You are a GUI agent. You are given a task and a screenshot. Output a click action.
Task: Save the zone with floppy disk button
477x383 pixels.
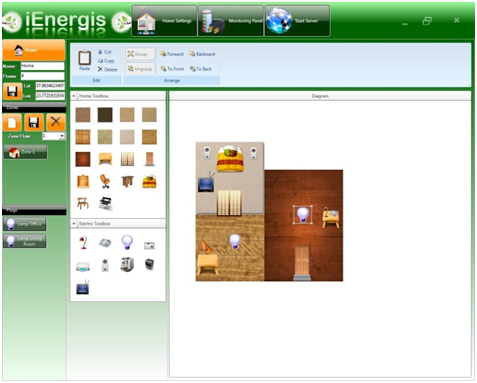(34, 122)
